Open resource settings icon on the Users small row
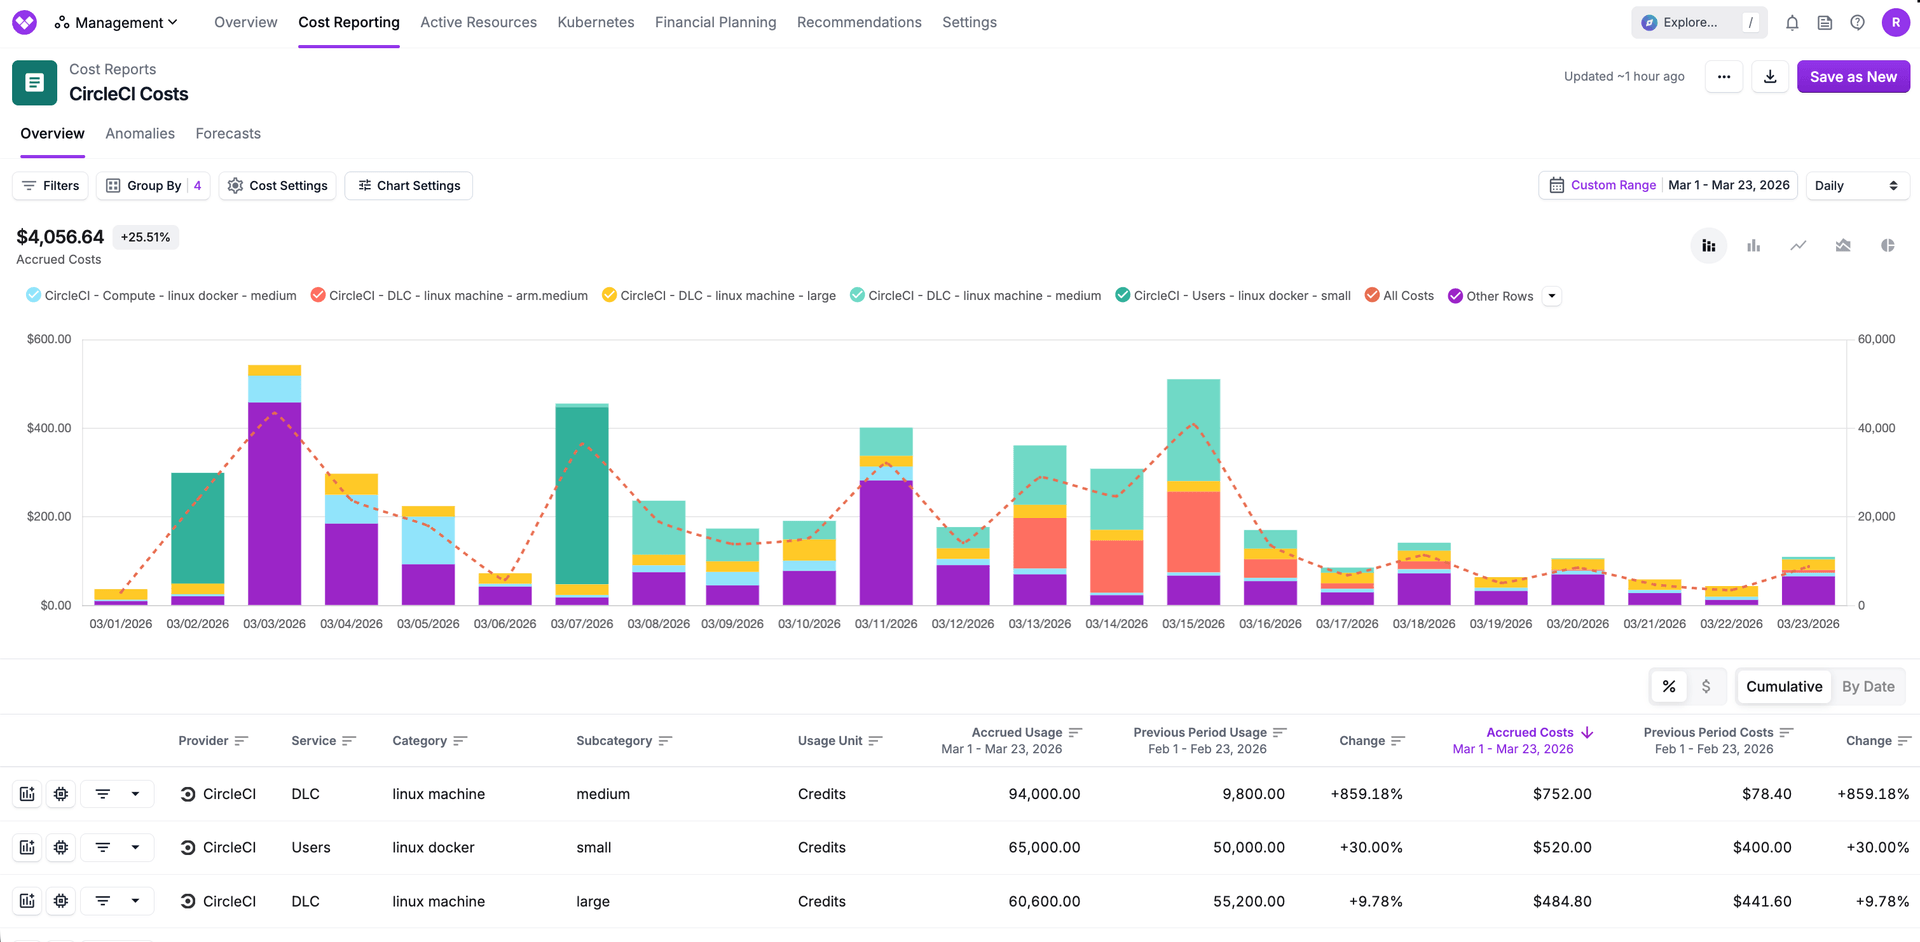Viewport: 1920px width, 942px height. click(x=60, y=847)
